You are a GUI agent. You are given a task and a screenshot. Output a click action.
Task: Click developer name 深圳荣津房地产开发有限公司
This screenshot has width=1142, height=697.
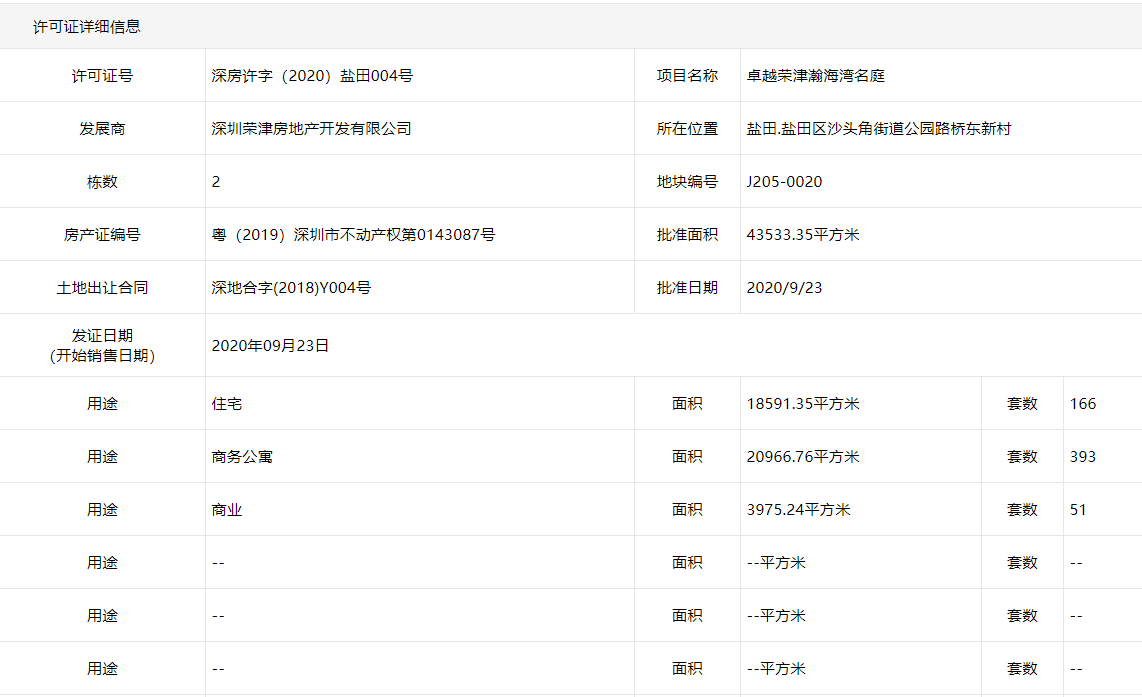[x=311, y=129]
